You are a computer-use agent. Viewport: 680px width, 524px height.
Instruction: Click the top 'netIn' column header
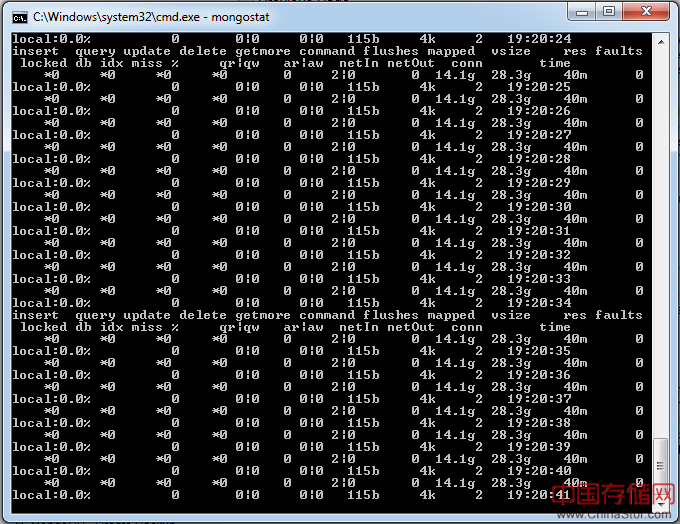point(359,63)
